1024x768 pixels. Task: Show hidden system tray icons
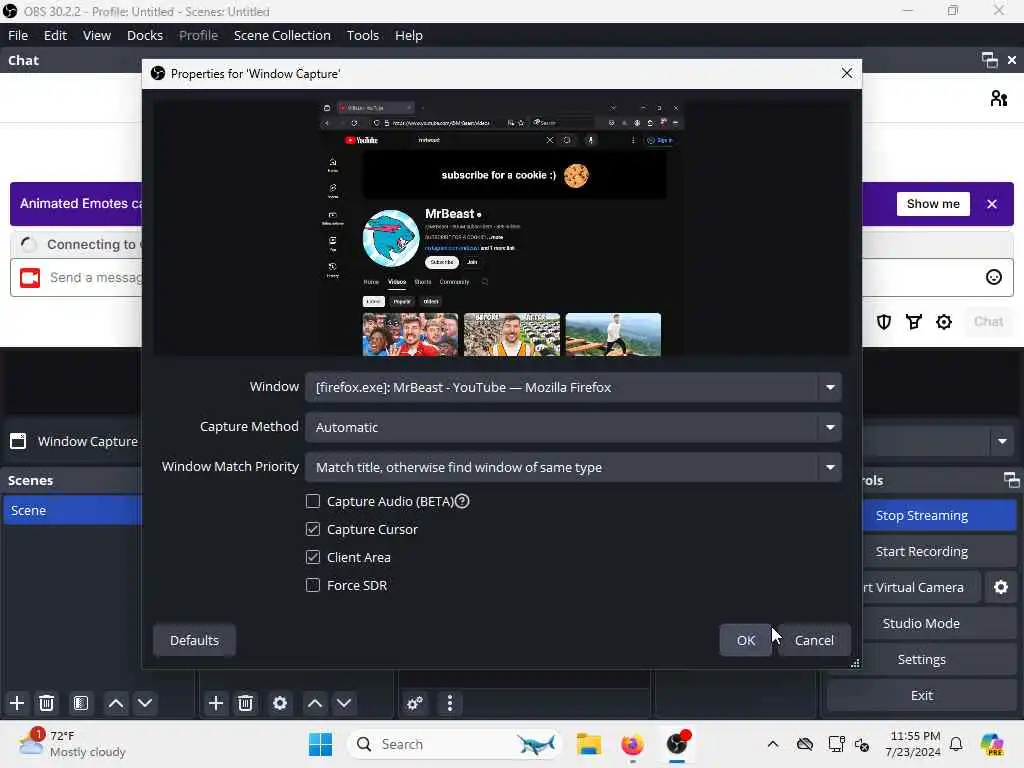(773, 744)
